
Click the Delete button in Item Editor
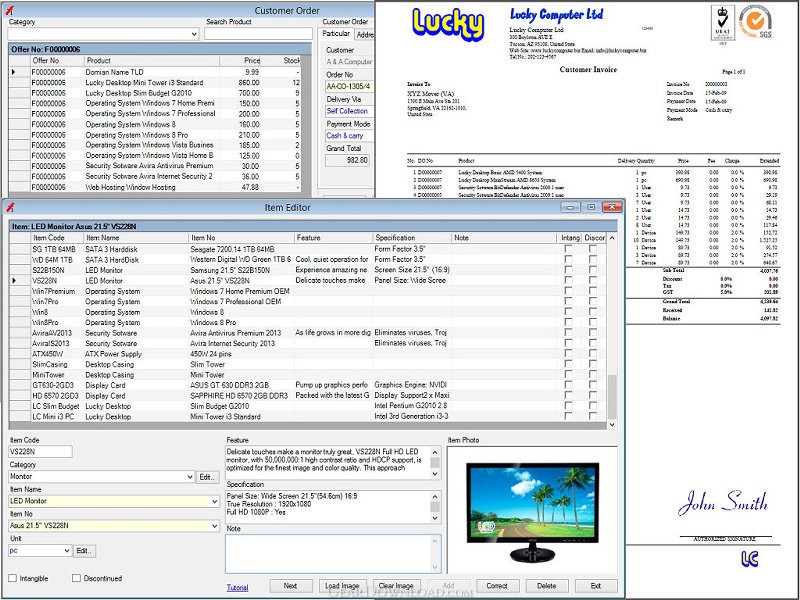coord(546,586)
